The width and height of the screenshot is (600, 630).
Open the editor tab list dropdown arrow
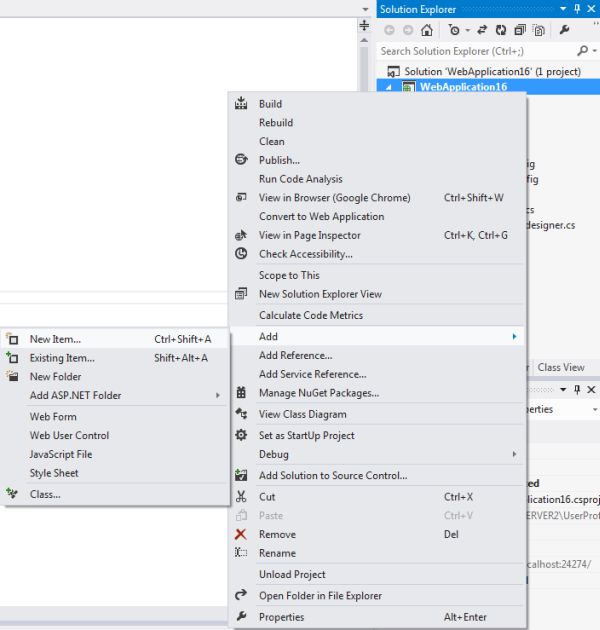click(x=365, y=9)
